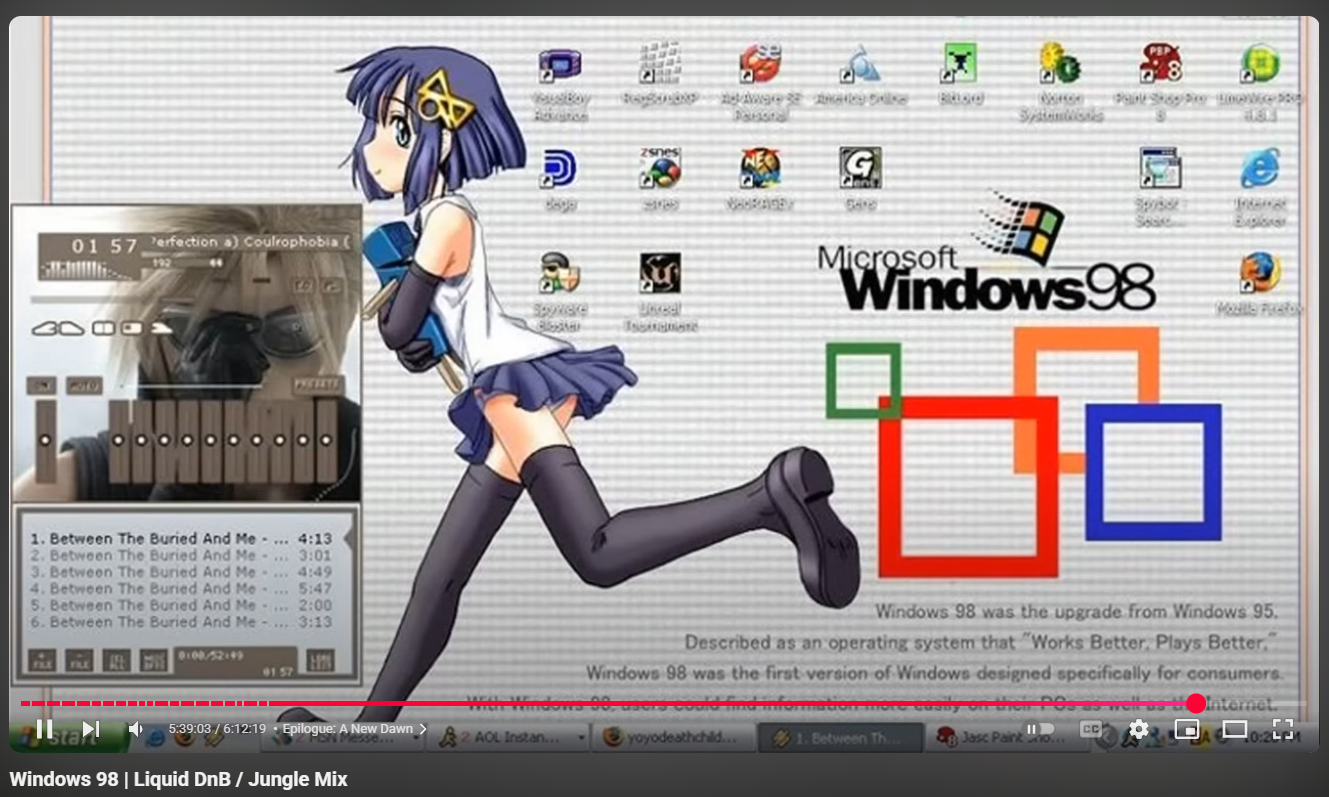This screenshot has width=1329, height=797.
Task: Open the Internet Explorer desktop icon
Action: 1260,186
